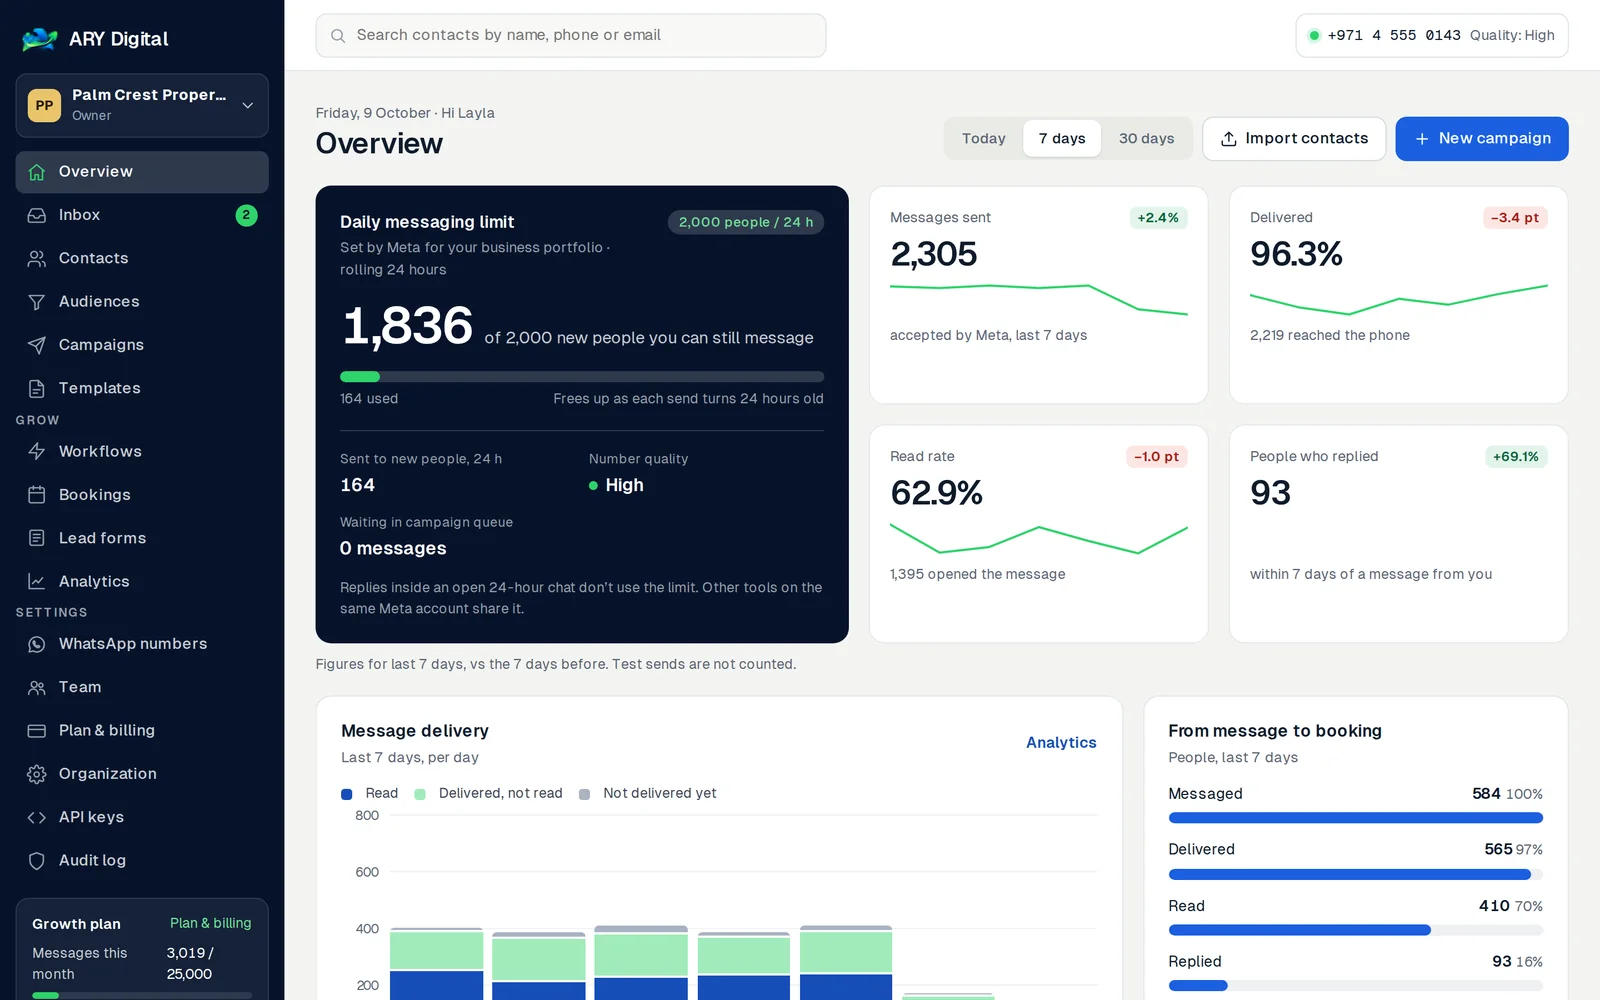The image size is (1600, 1000).
Task: Click the Team members icon
Action: click(x=37, y=687)
